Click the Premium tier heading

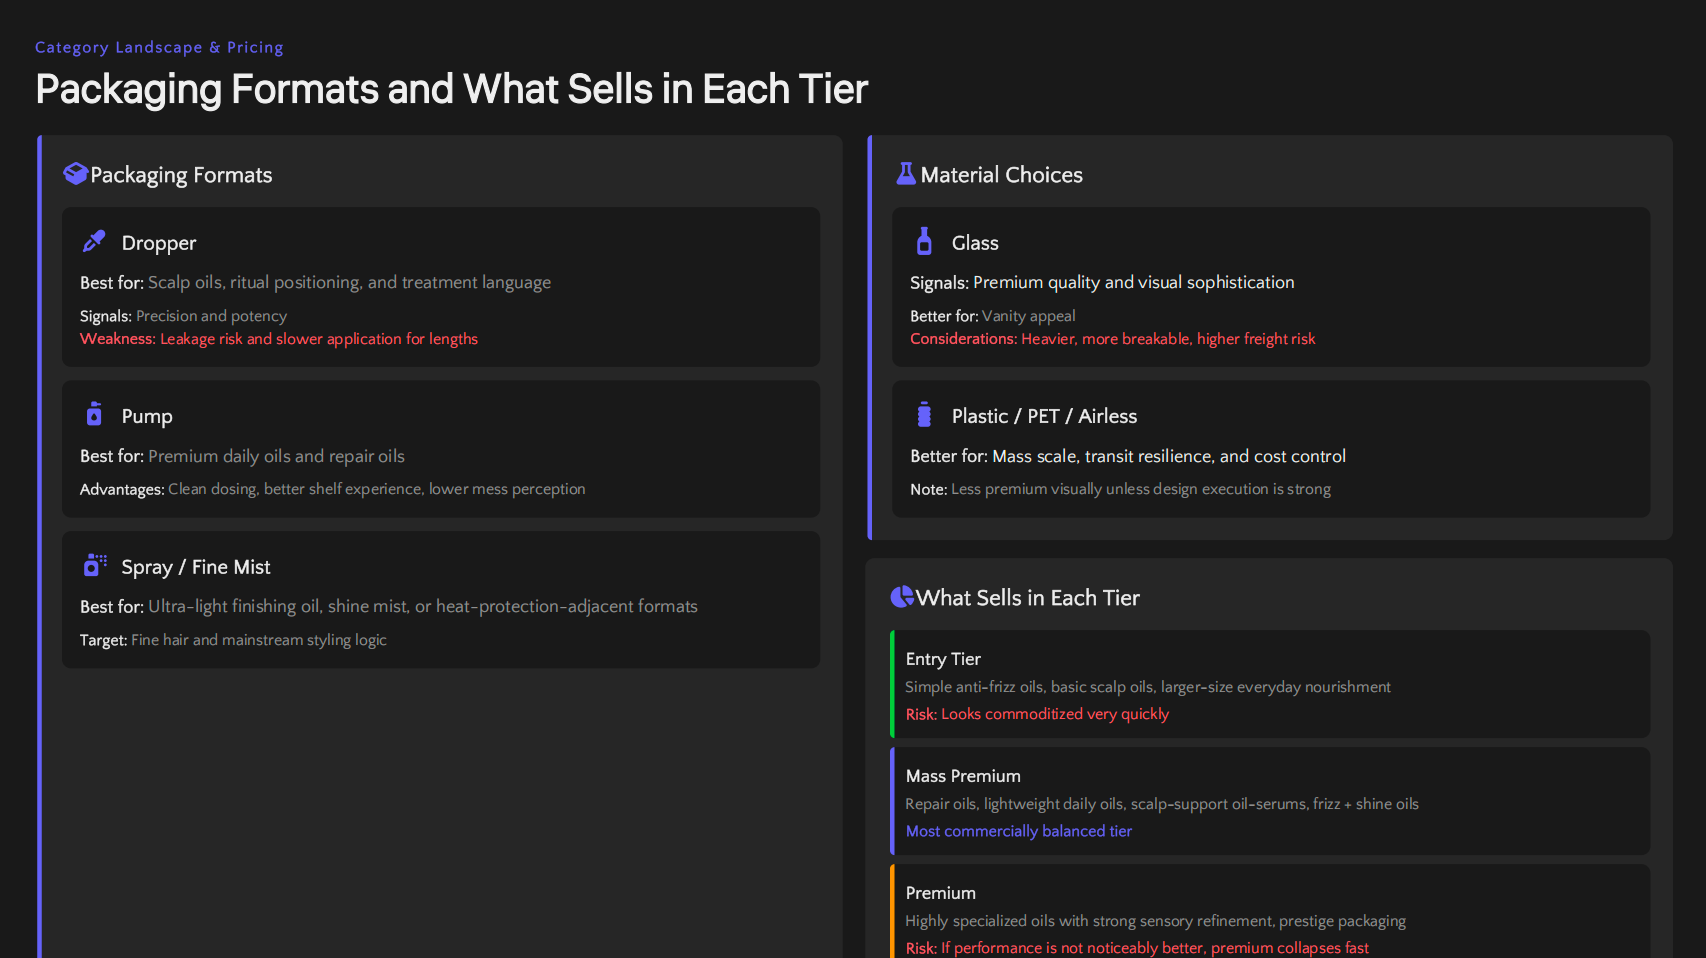[x=940, y=893]
